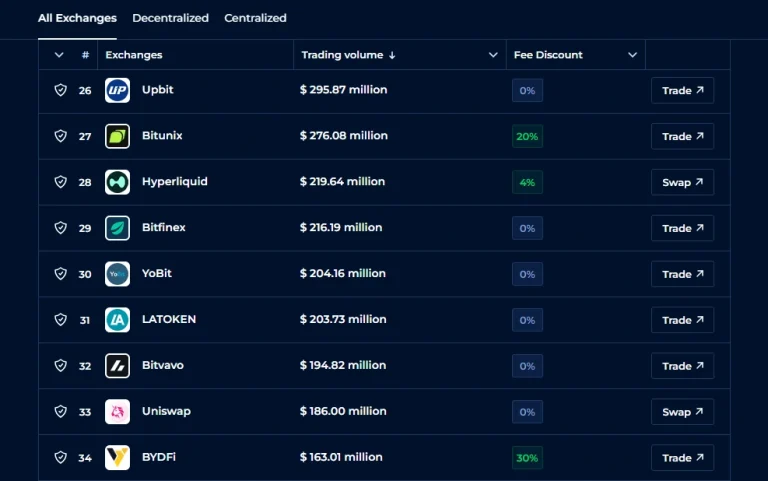This screenshot has height=481, width=768.
Task: Click the "$ 194.82 million" volume cell
Action: (343, 365)
